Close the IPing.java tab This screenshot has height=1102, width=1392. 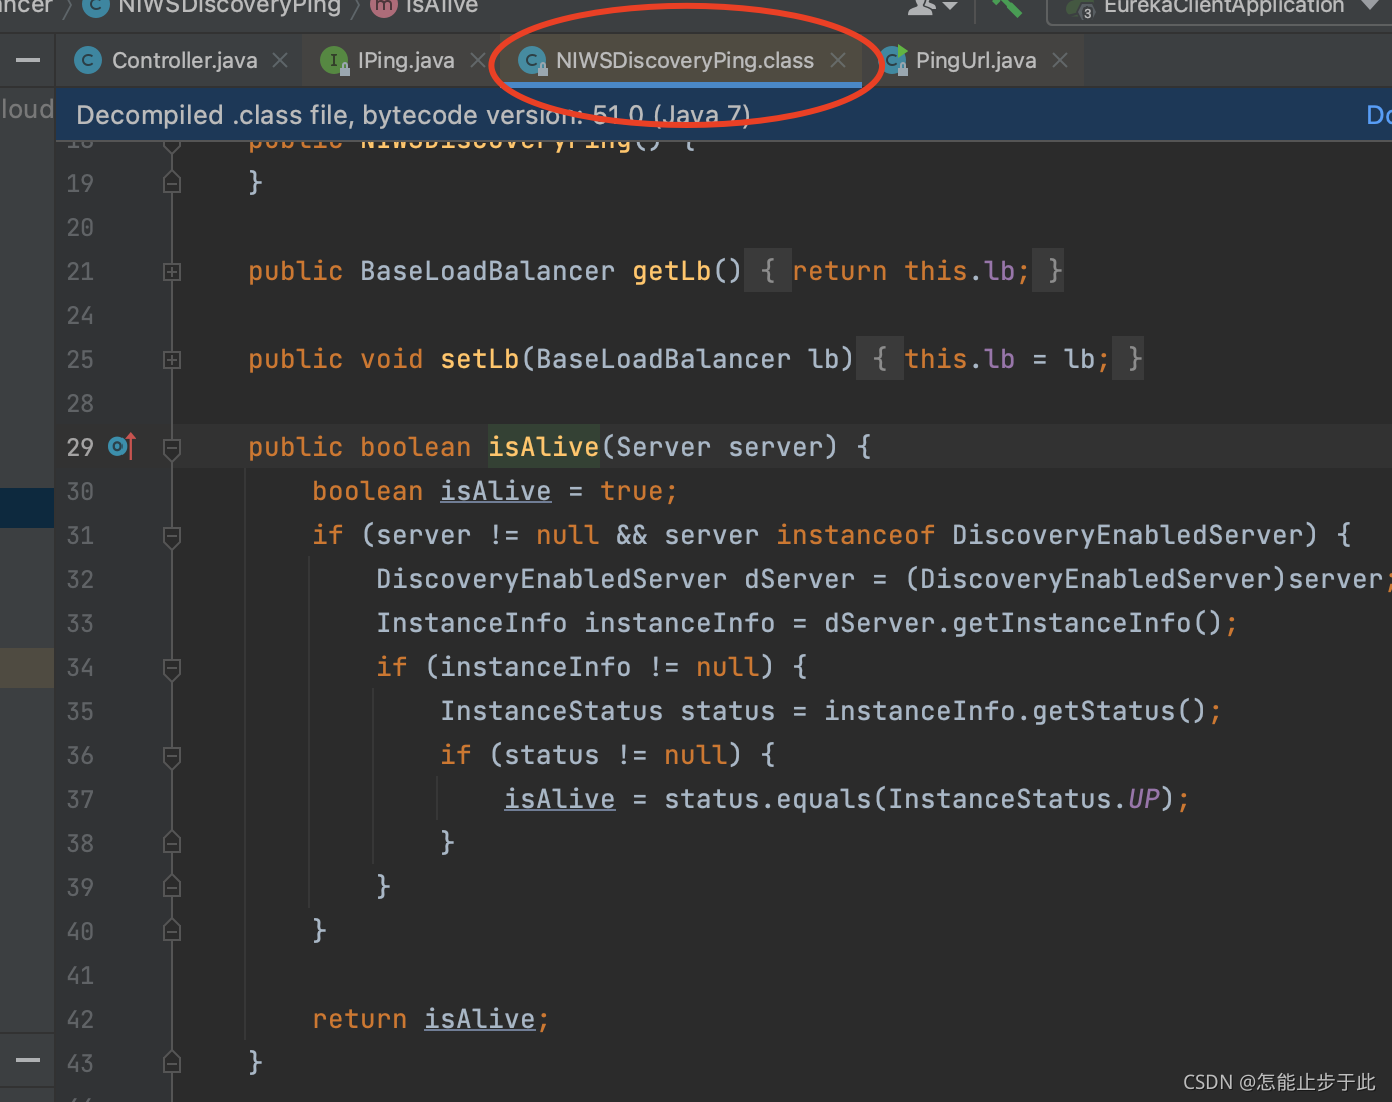pos(478,61)
